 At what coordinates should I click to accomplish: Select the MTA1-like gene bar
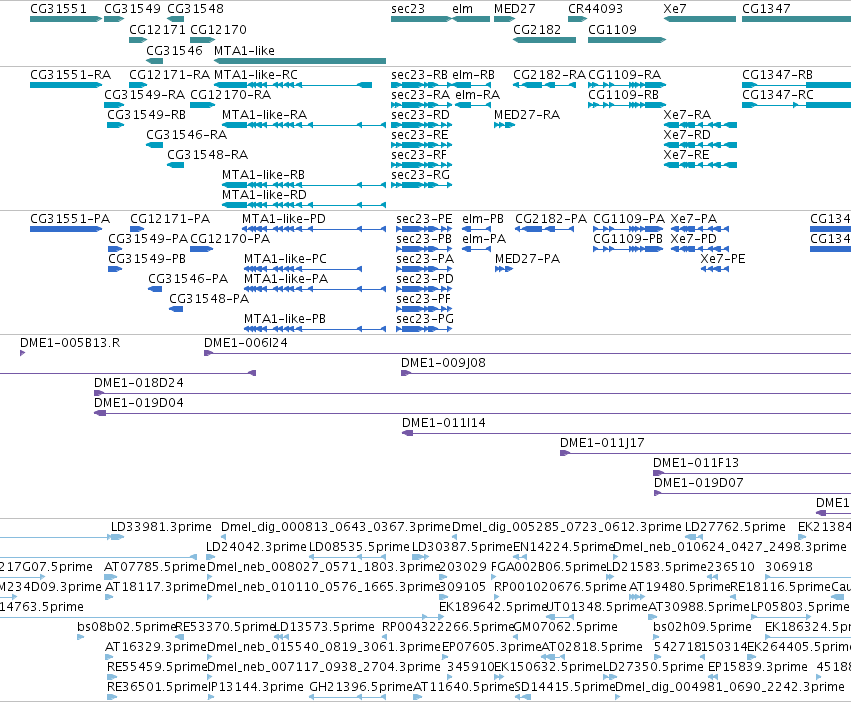pyautogui.click(x=300, y=61)
